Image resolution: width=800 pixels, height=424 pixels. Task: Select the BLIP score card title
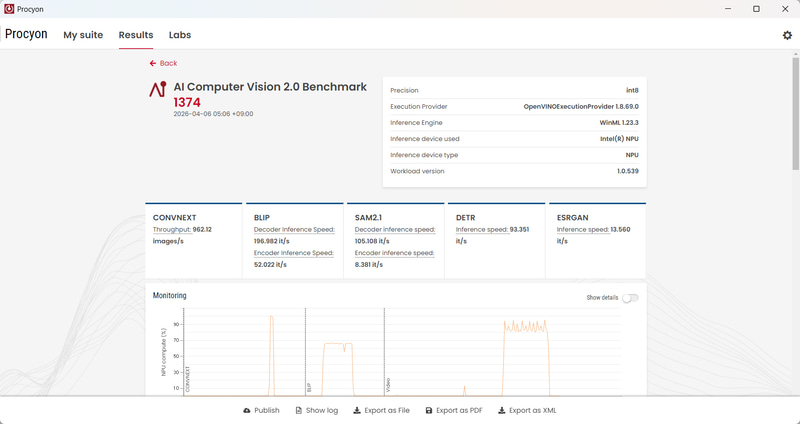(x=262, y=217)
